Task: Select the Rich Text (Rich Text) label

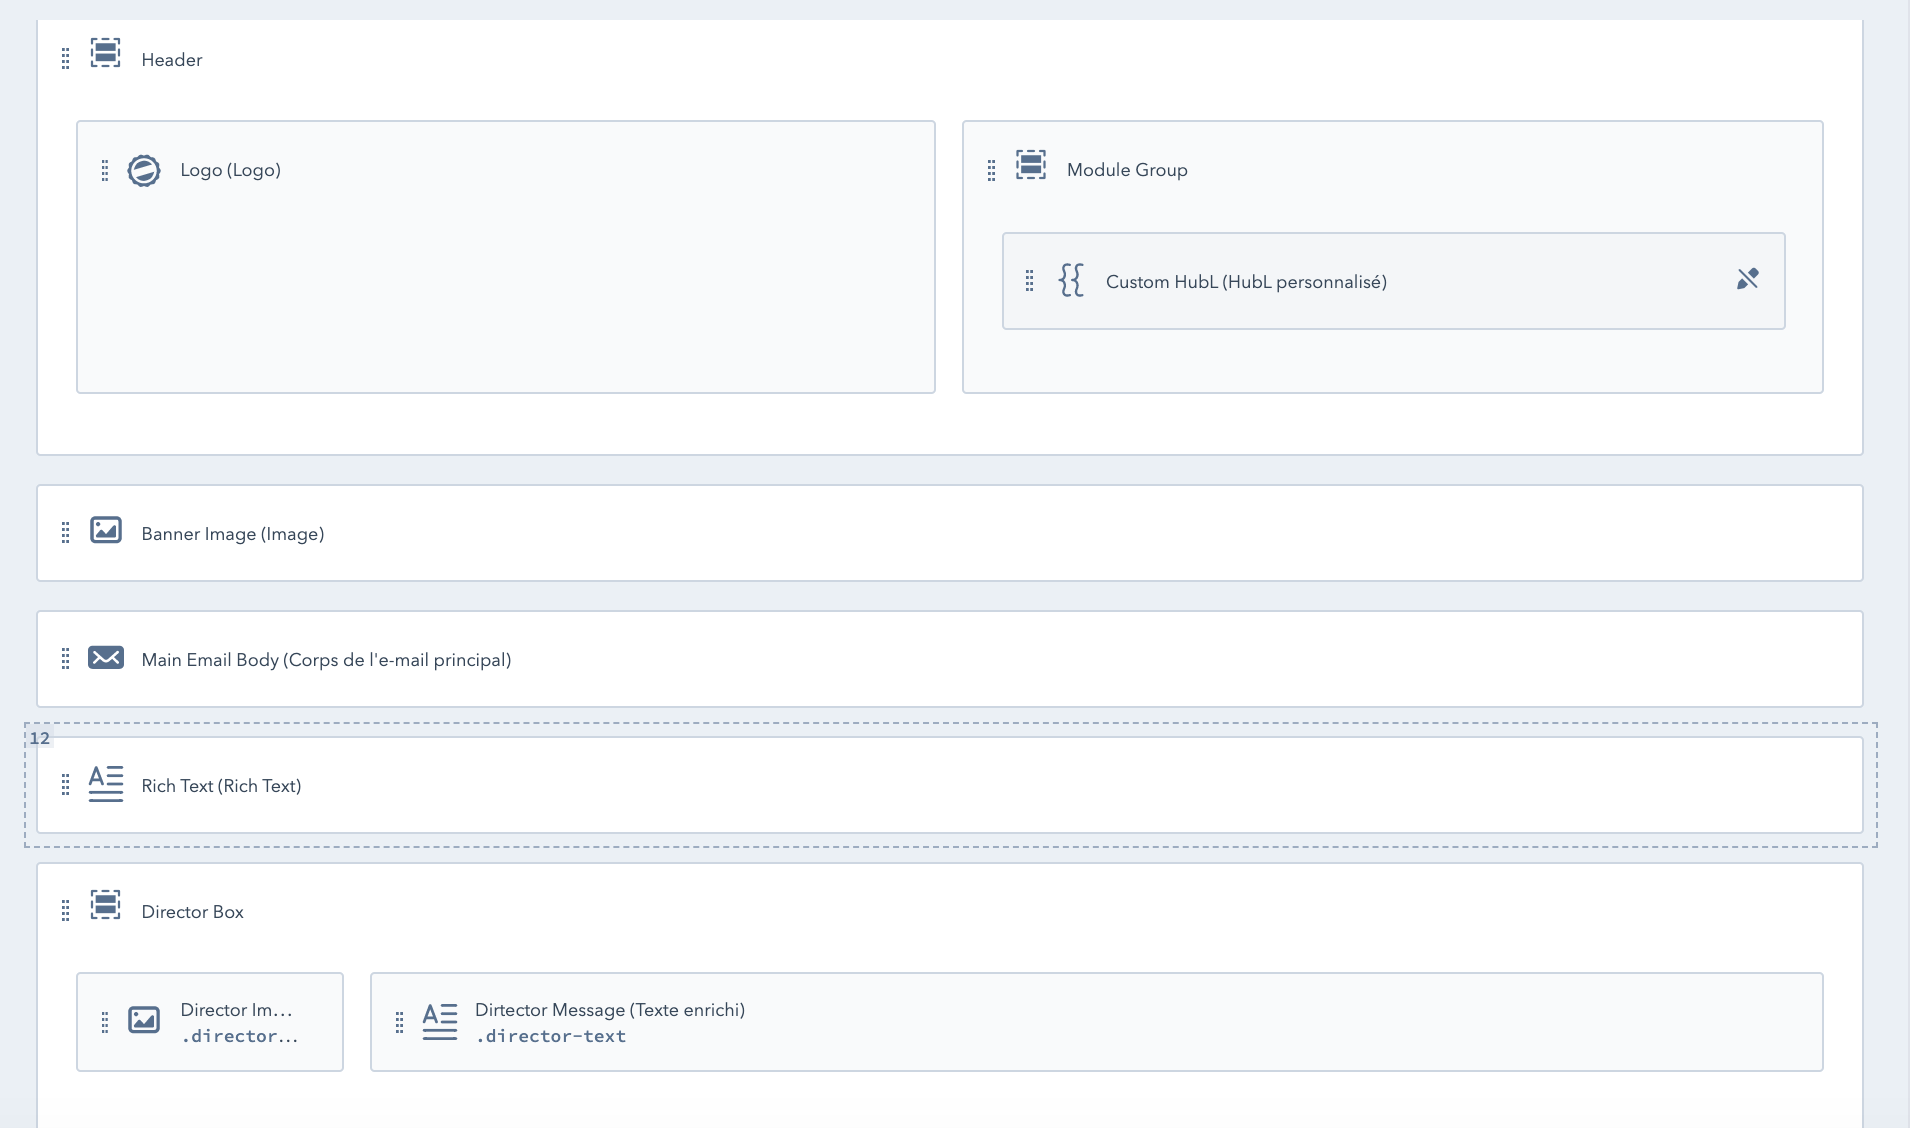Action: click(x=221, y=786)
